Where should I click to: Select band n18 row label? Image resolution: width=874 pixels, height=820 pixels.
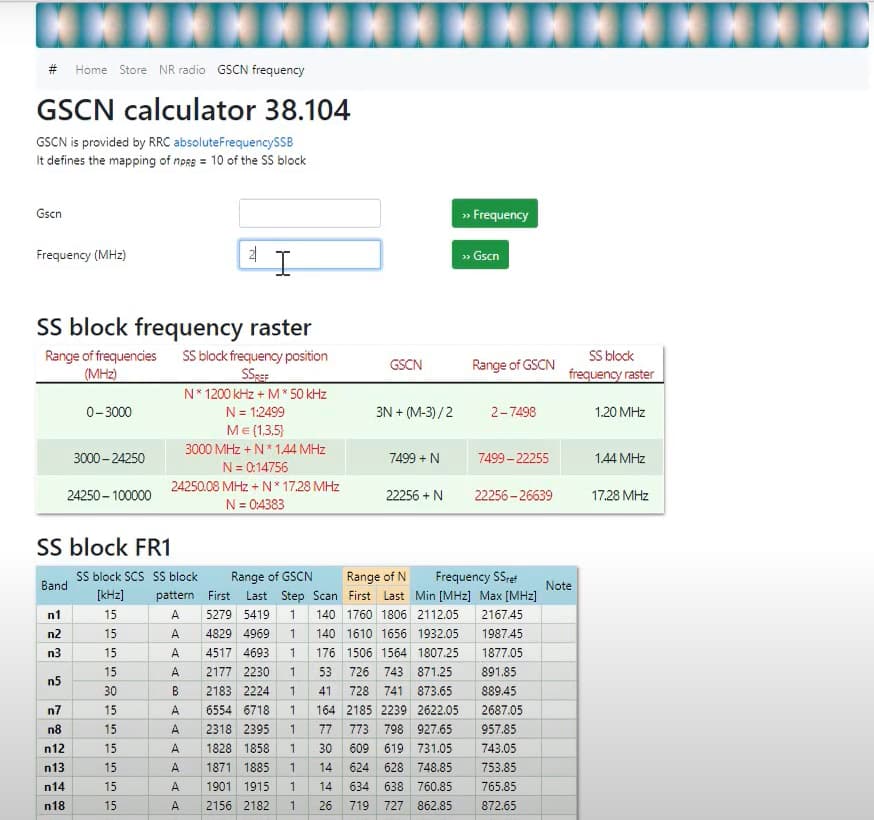tap(54, 806)
